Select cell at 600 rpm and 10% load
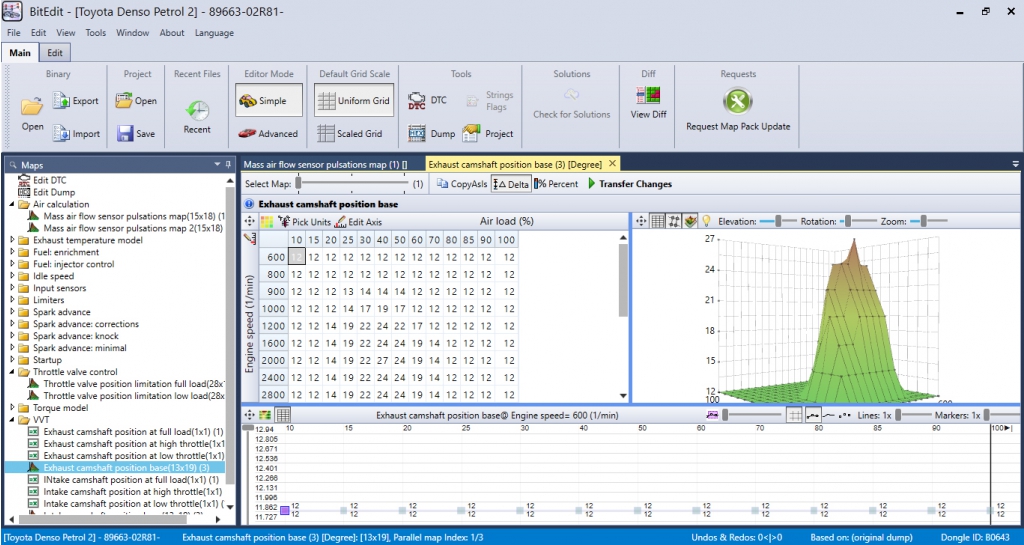The width and height of the screenshot is (1024, 545). 296,257
